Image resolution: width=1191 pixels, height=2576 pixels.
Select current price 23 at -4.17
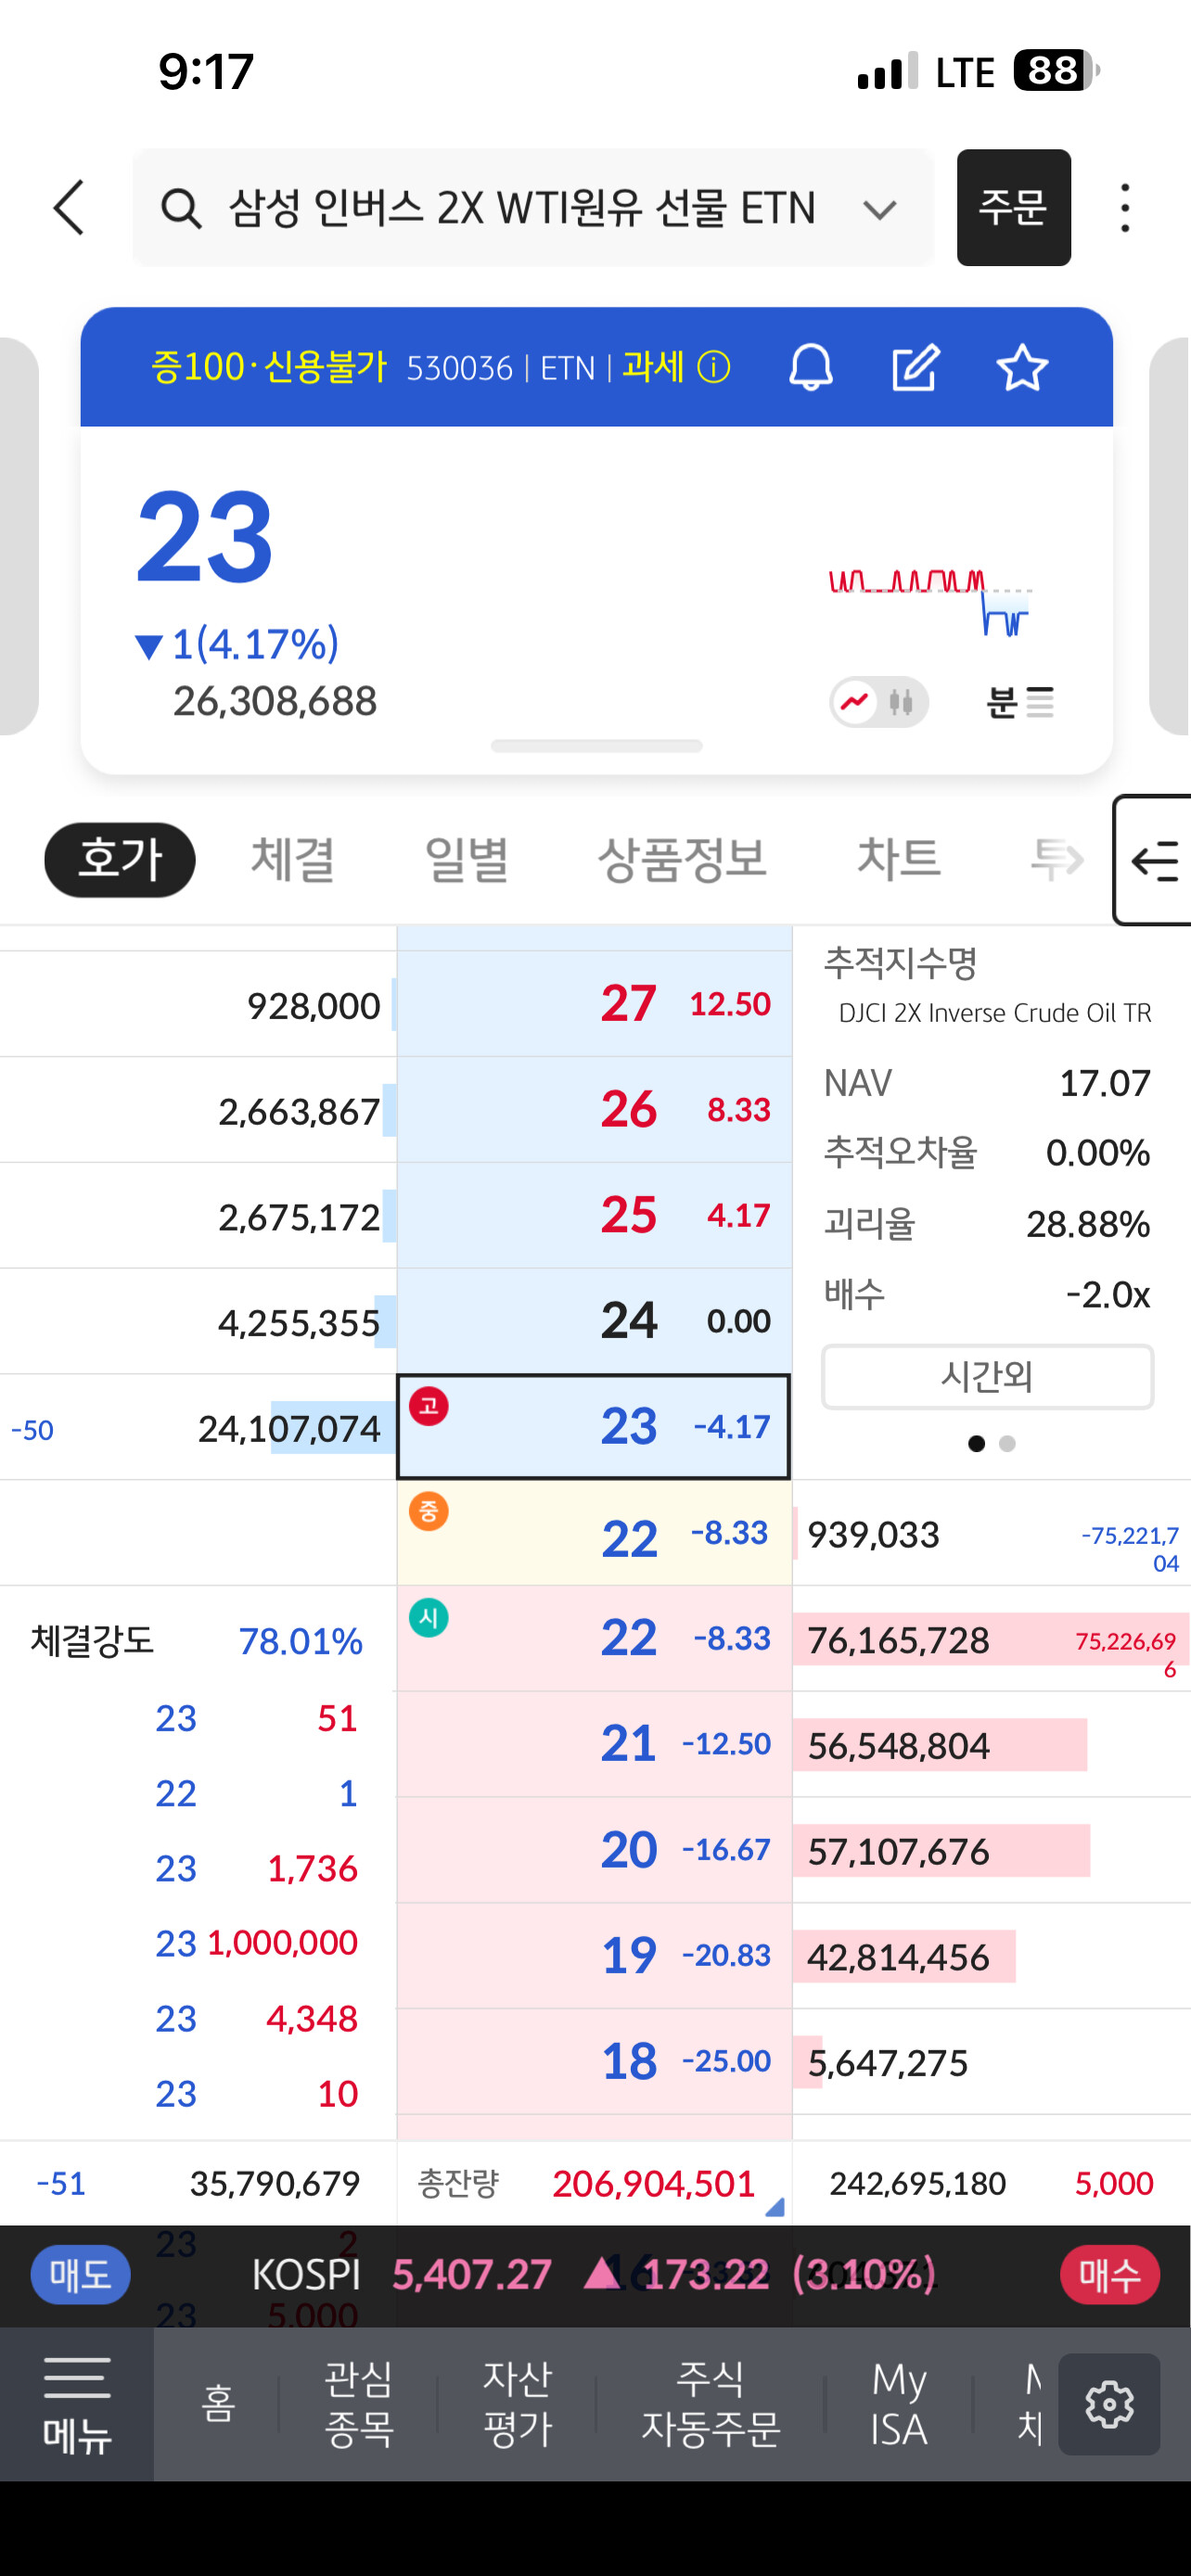coord(594,1427)
